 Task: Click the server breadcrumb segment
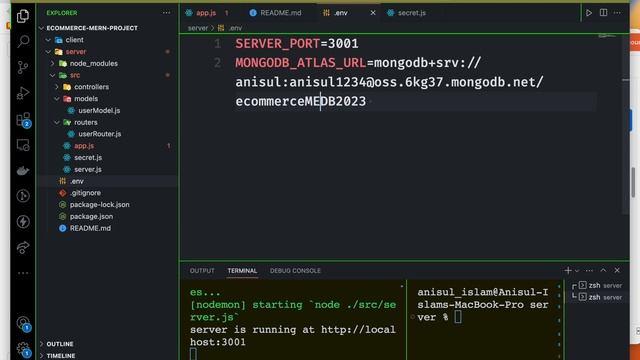click(198, 28)
